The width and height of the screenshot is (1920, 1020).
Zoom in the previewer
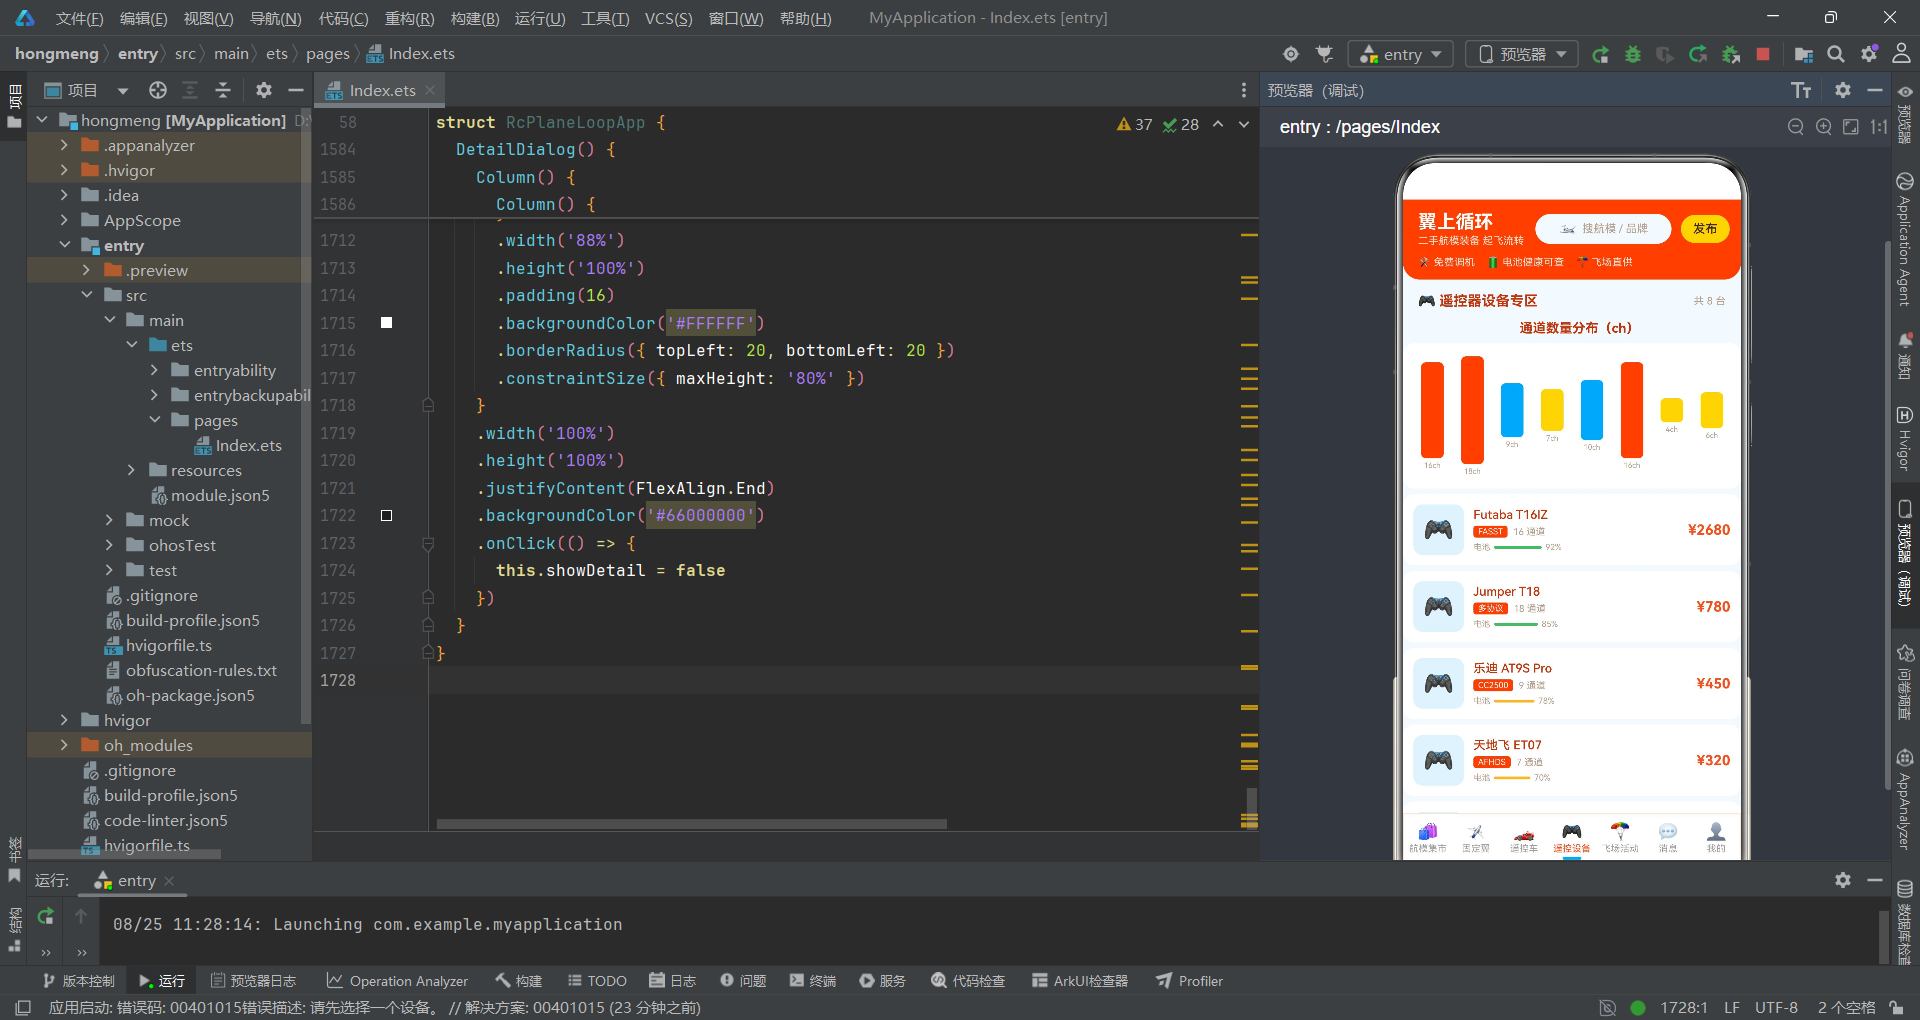1824,127
